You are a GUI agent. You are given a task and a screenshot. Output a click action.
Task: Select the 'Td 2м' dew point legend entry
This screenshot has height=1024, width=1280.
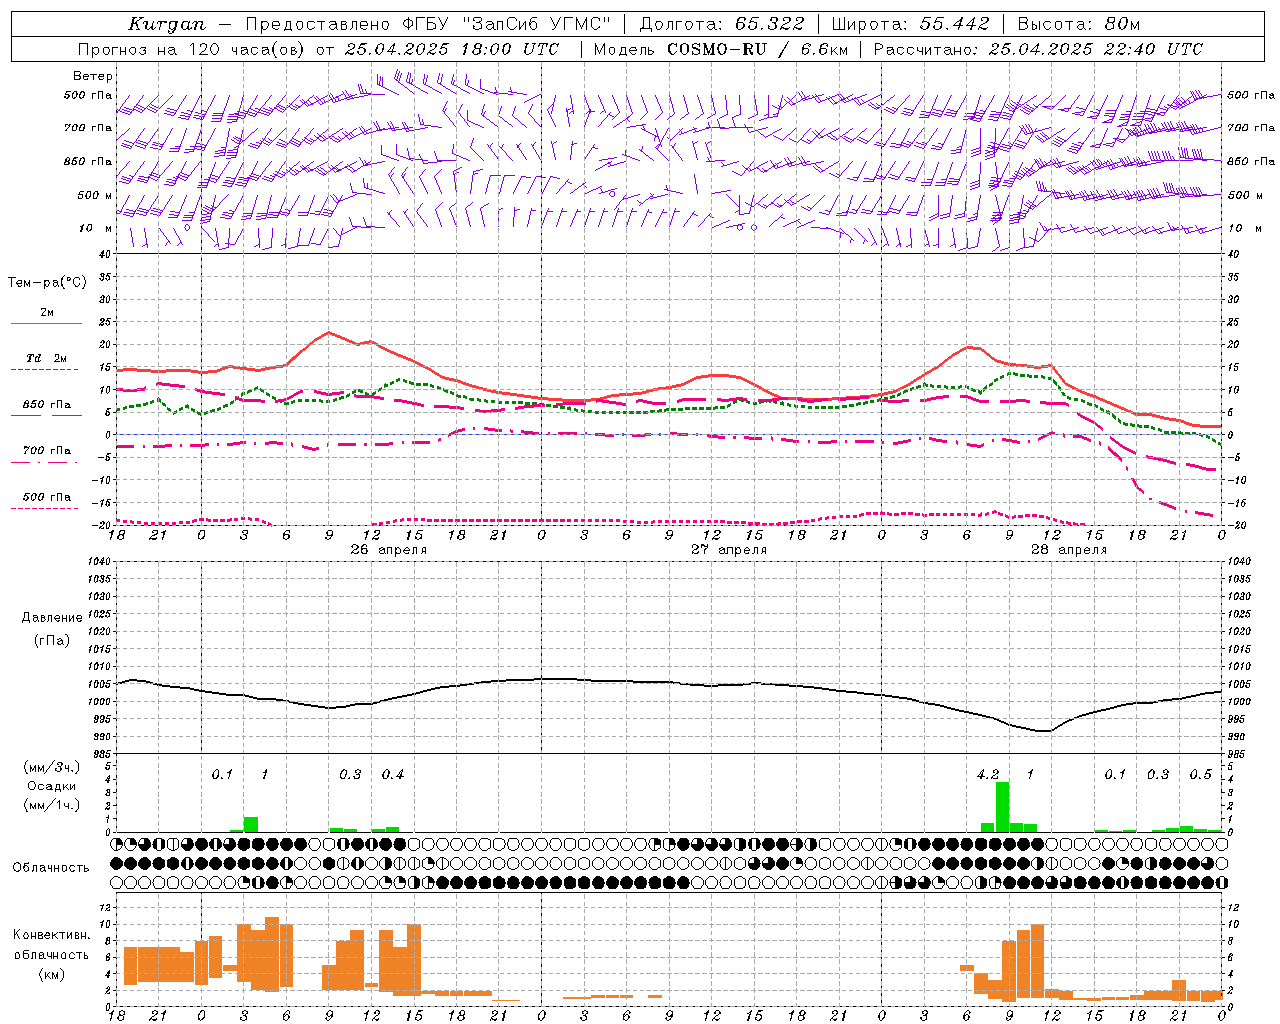(46, 358)
